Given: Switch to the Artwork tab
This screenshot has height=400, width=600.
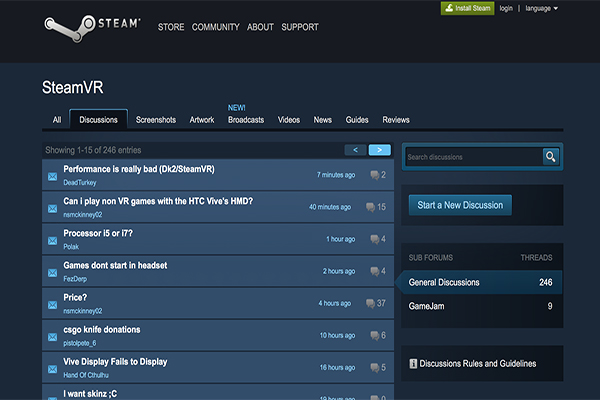Looking at the screenshot, I should pos(202,120).
